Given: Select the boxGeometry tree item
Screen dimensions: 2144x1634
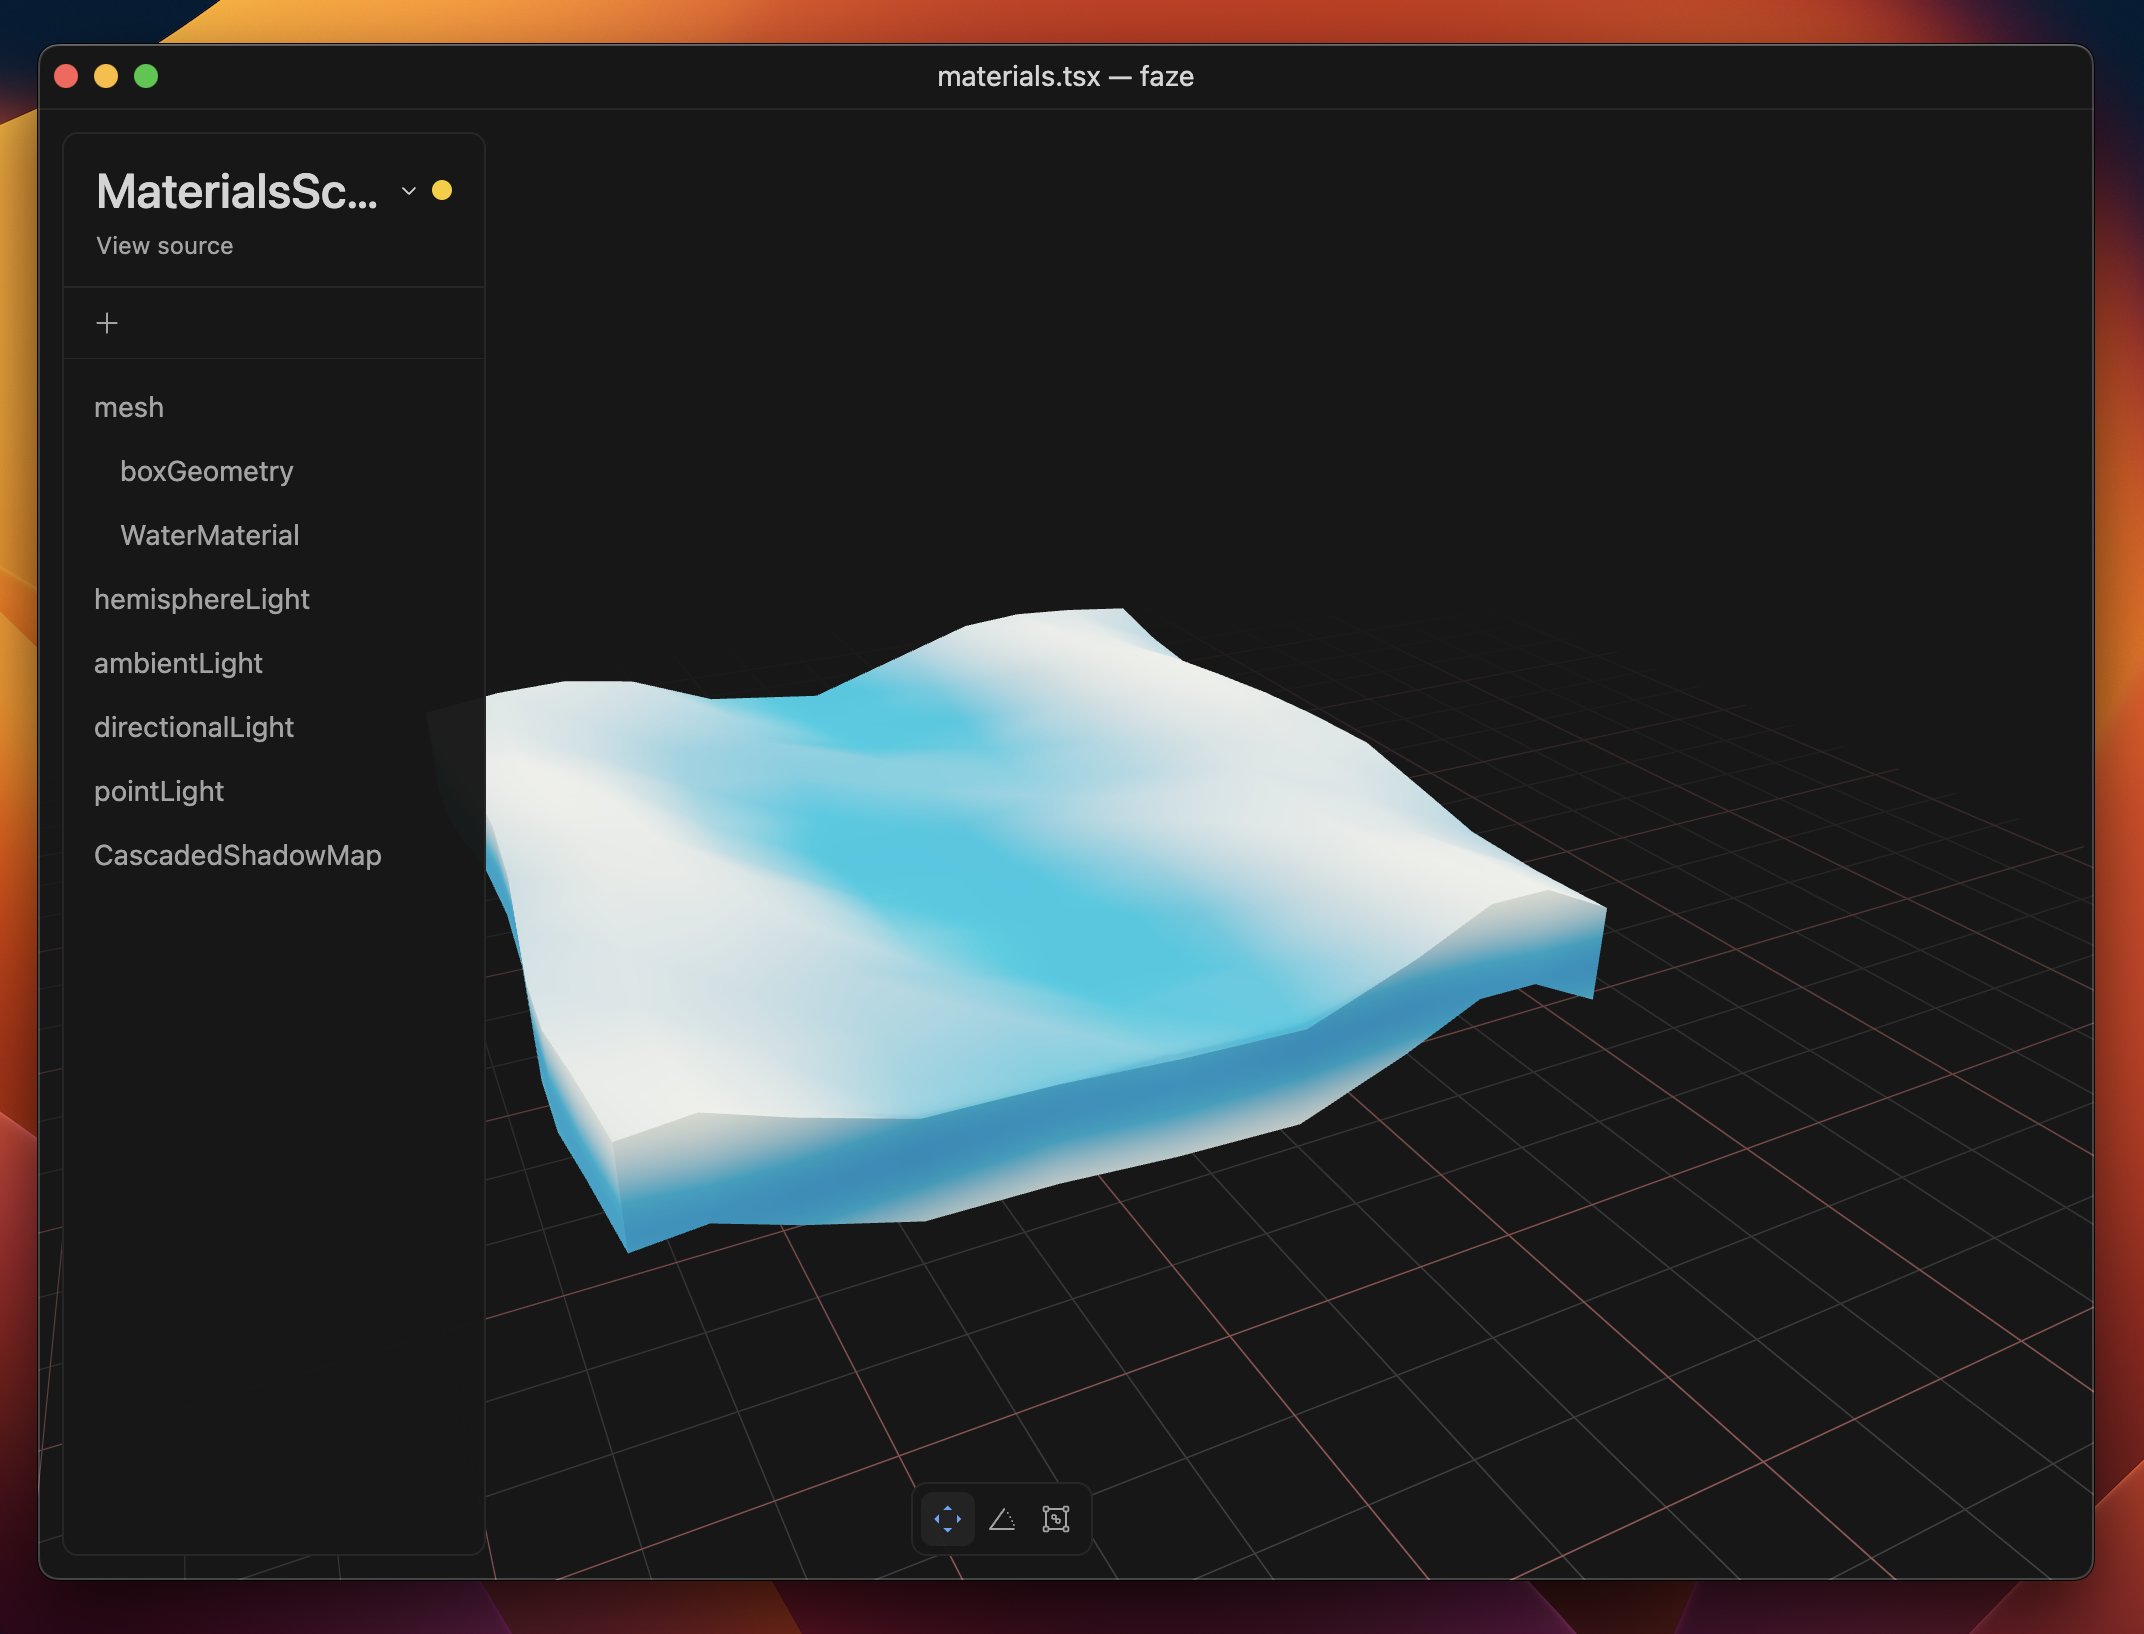Looking at the screenshot, I should (207, 470).
